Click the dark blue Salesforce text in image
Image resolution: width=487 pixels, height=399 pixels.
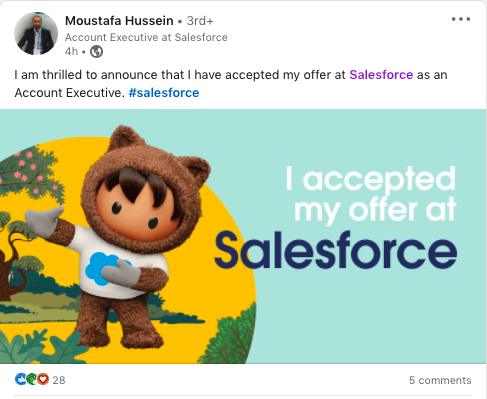[335, 250]
